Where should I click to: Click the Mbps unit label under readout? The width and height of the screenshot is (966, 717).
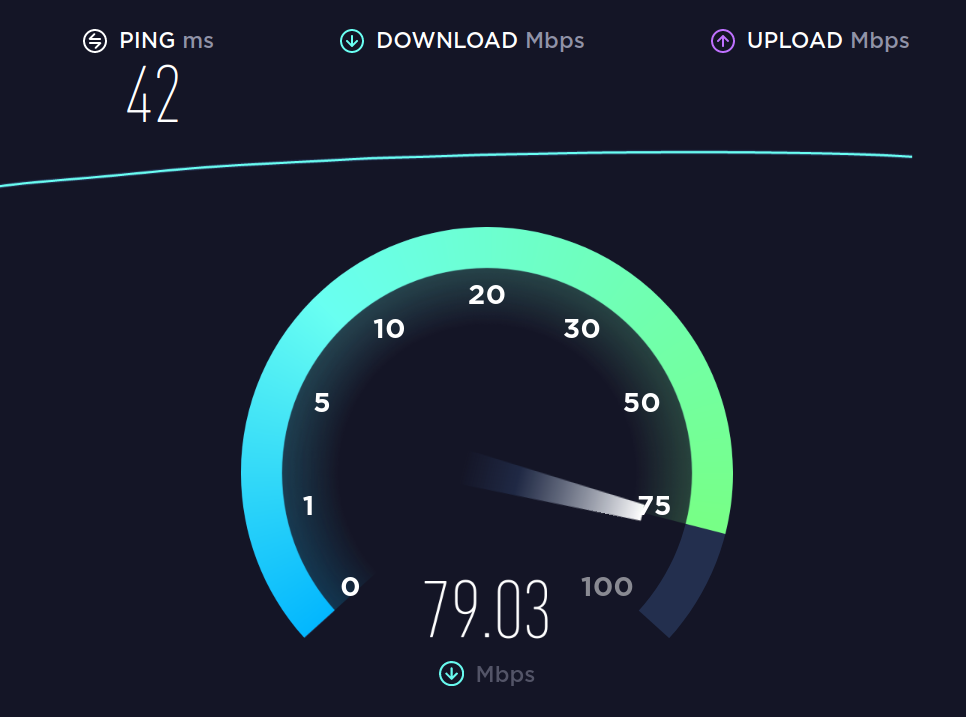click(505, 674)
